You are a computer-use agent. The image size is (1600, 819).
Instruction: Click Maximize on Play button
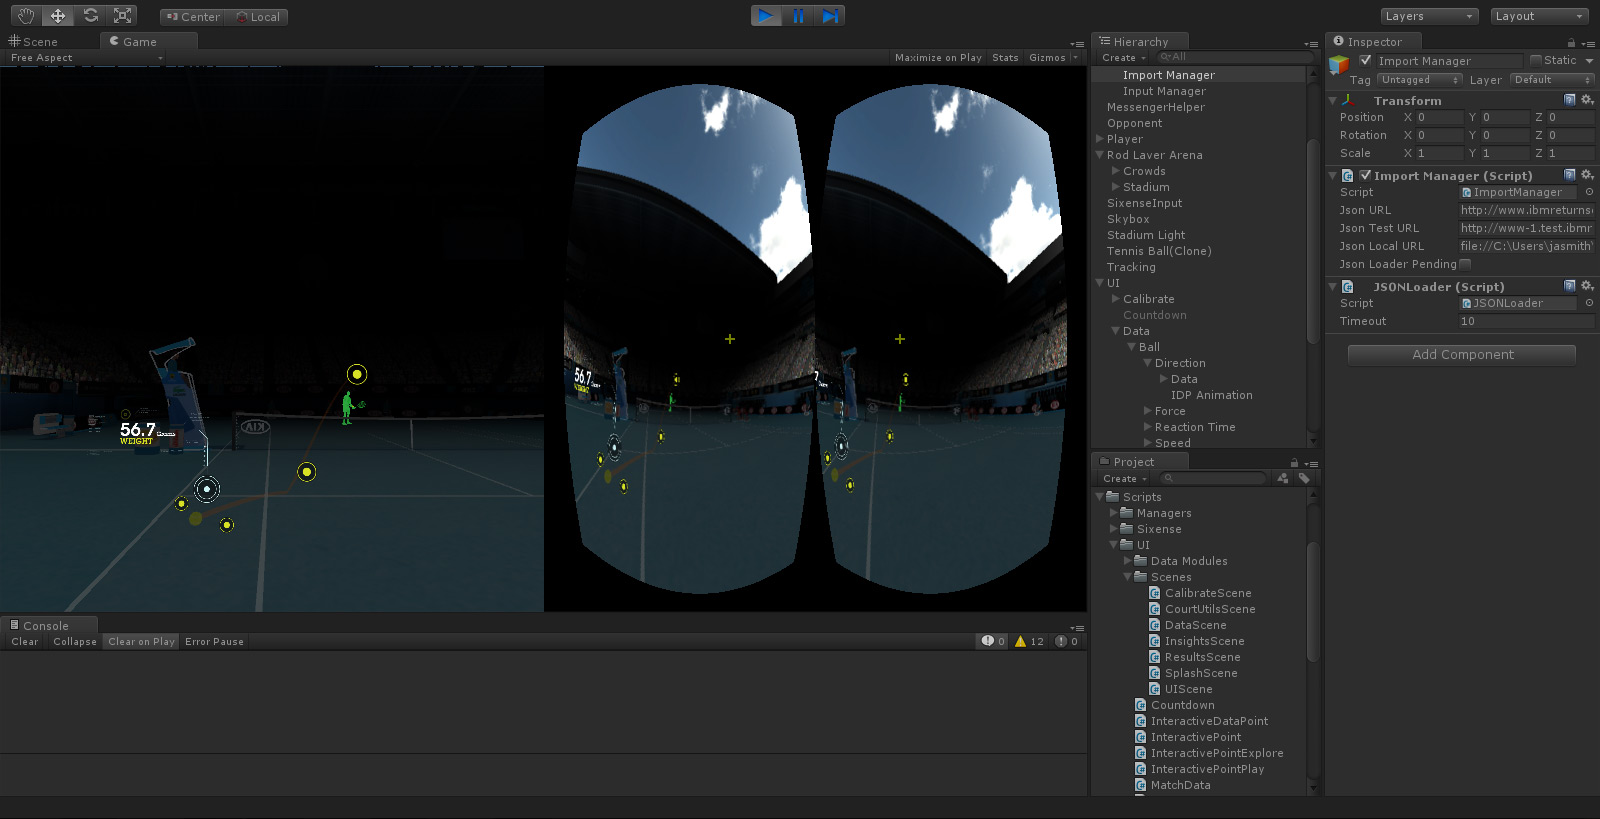click(x=938, y=58)
